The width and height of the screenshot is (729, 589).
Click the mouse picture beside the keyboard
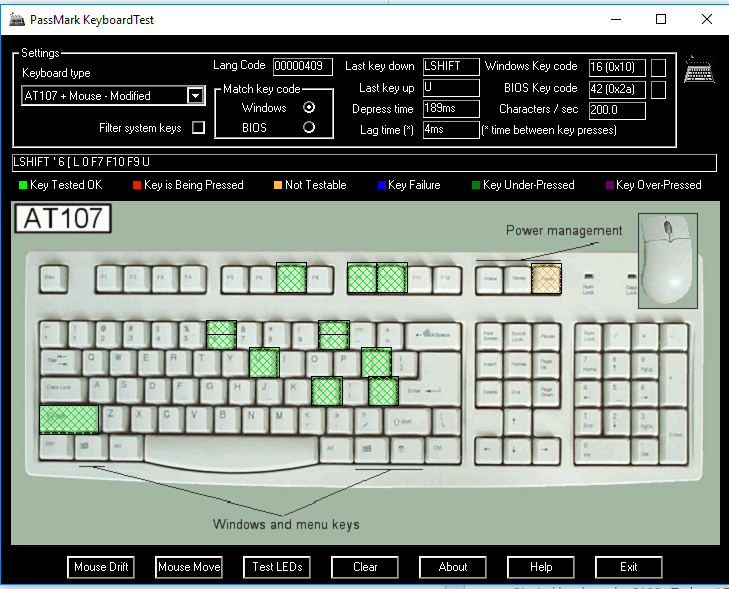point(670,260)
